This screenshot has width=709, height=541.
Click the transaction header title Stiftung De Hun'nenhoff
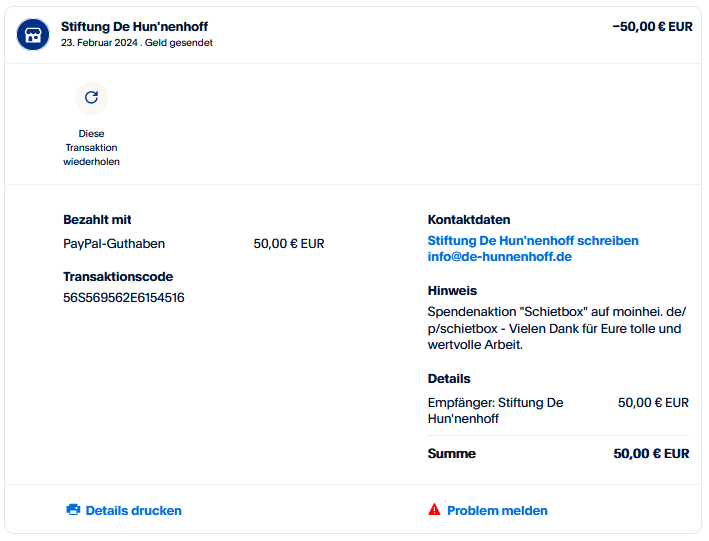coord(134,27)
